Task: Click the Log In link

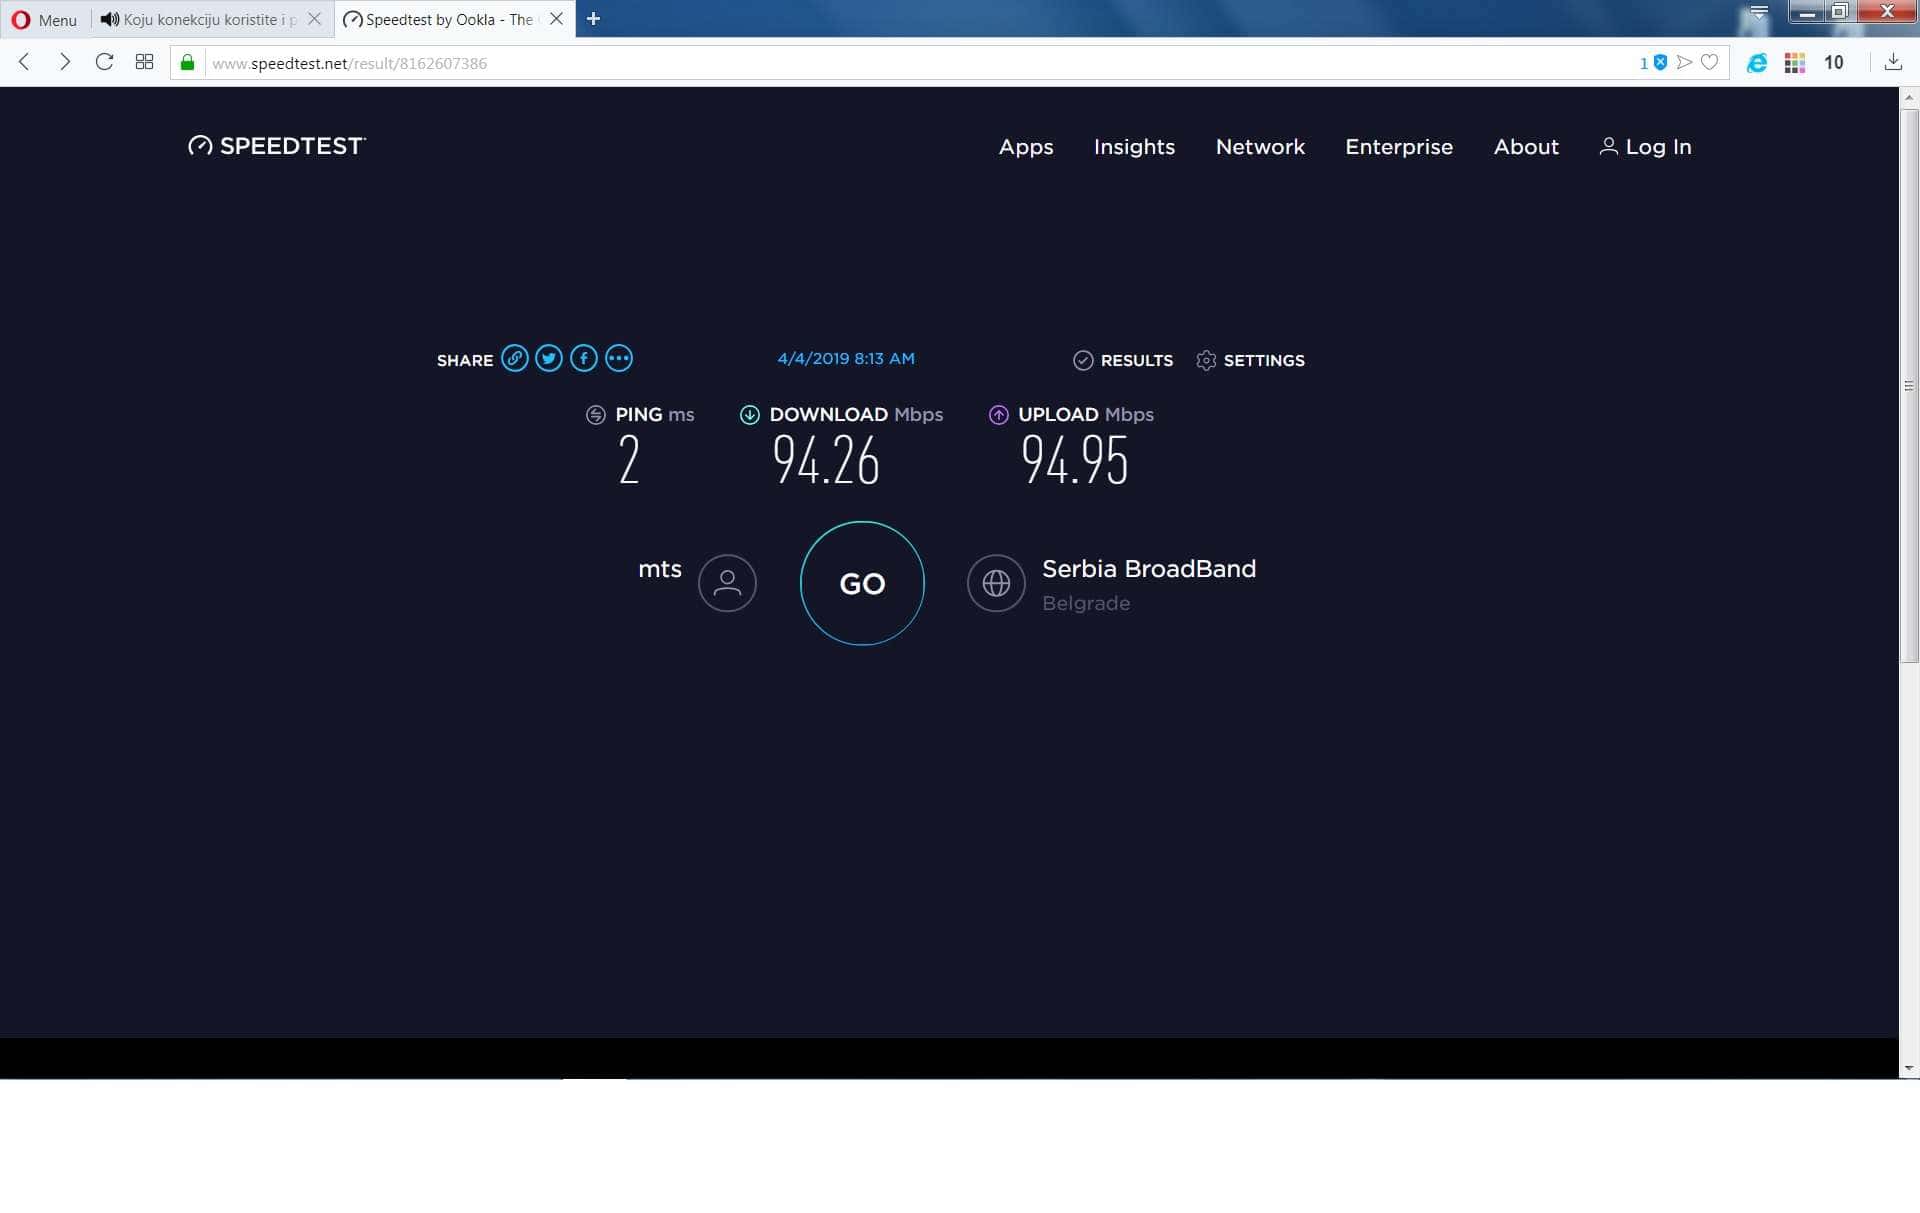Action: [x=1646, y=147]
